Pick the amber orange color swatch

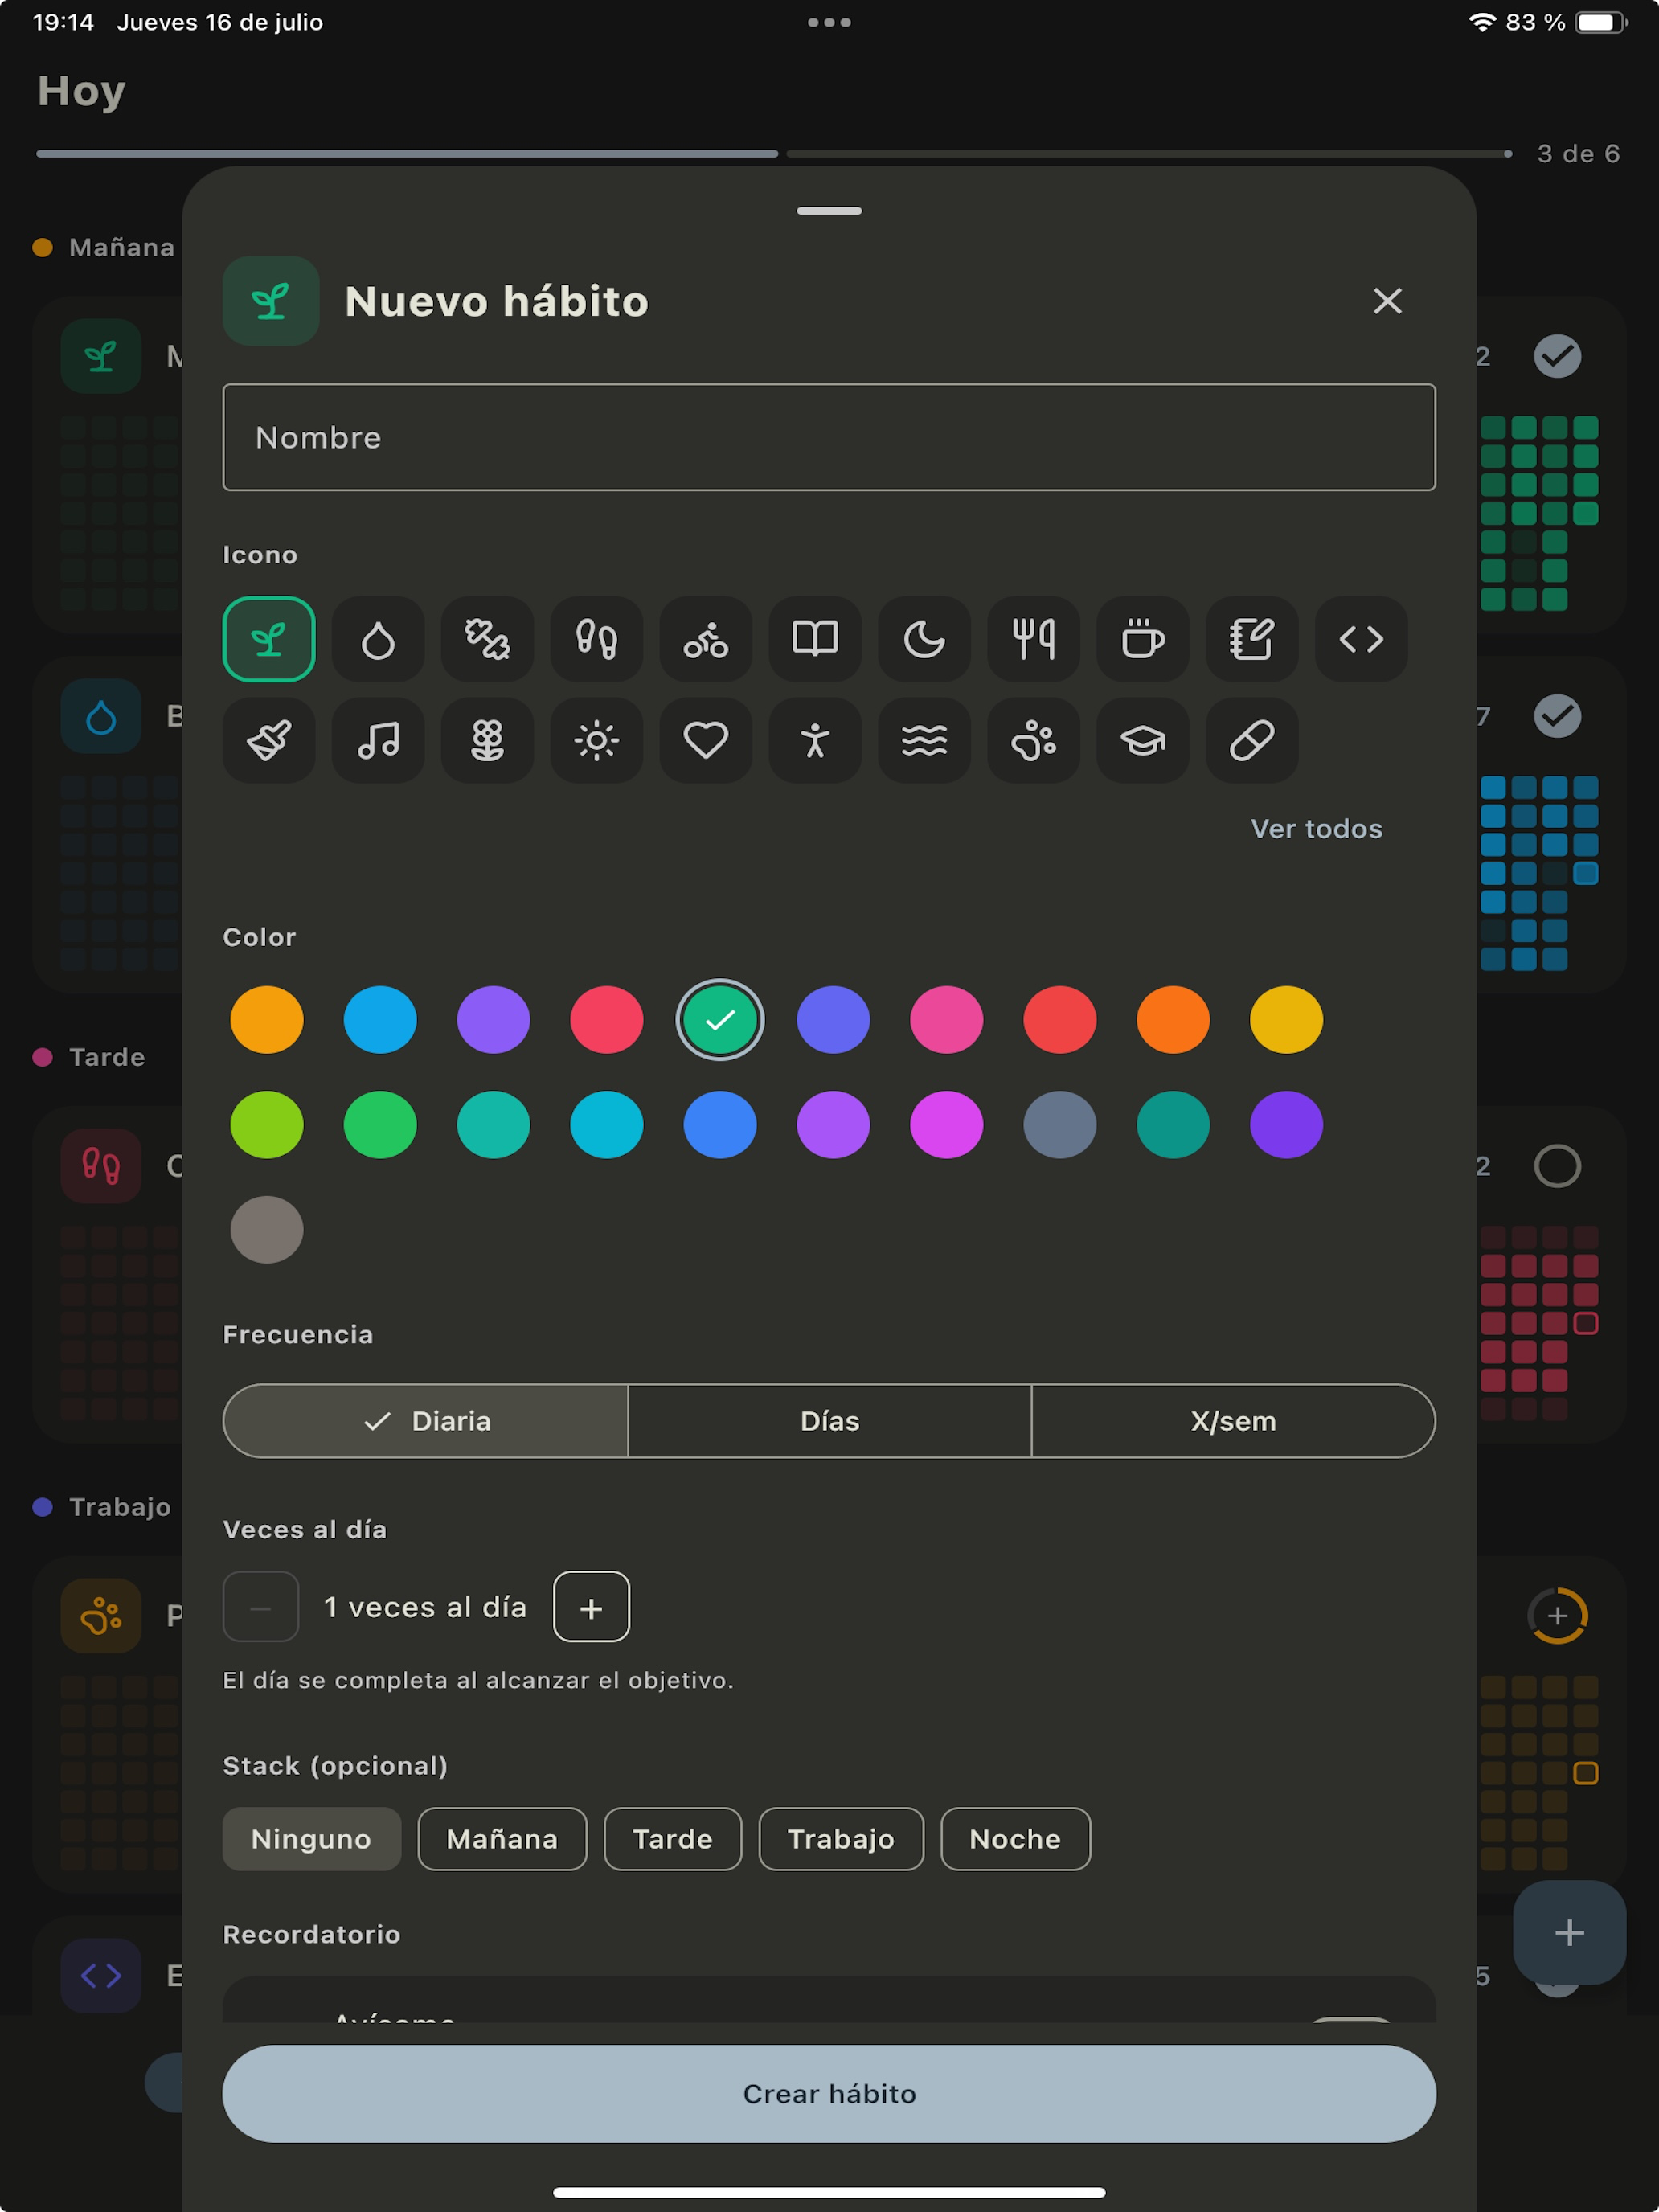(x=267, y=1020)
